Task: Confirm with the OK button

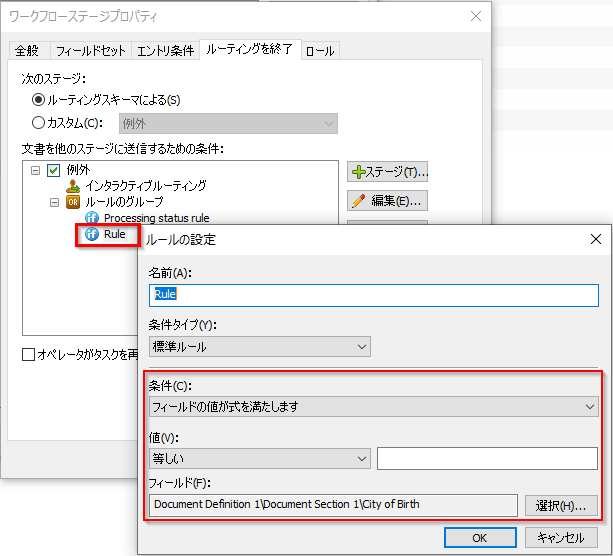Action: (x=480, y=538)
